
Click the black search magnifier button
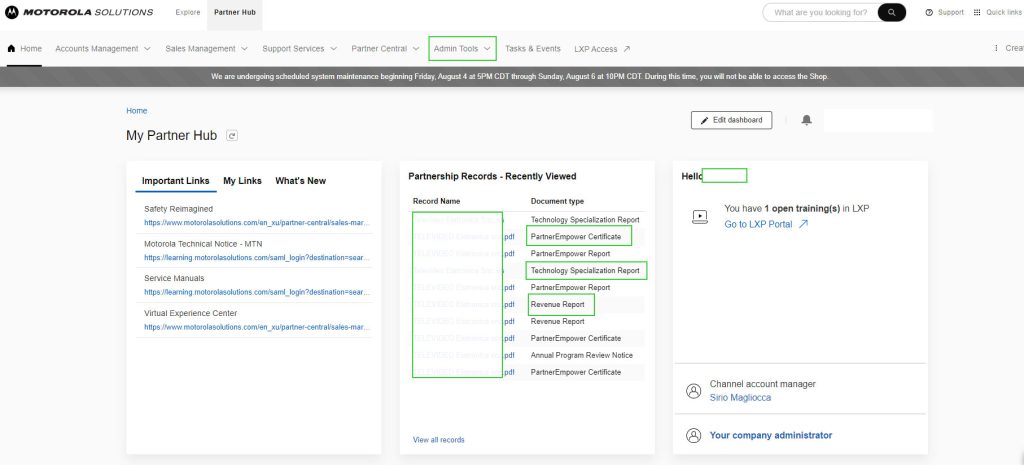[x=891, y=12]
